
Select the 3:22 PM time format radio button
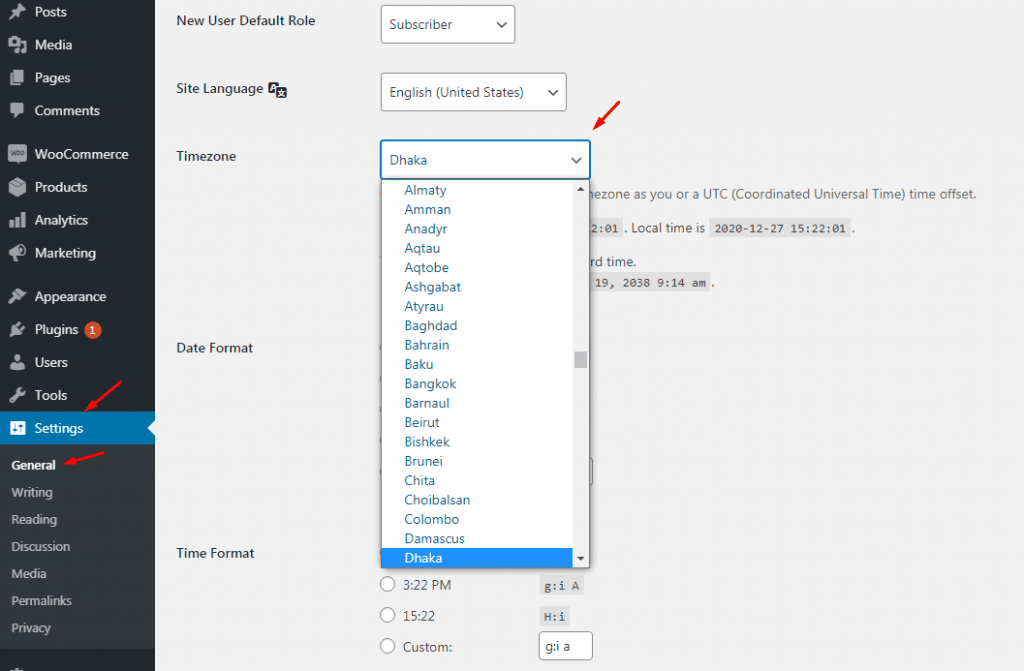pos(388,585)
